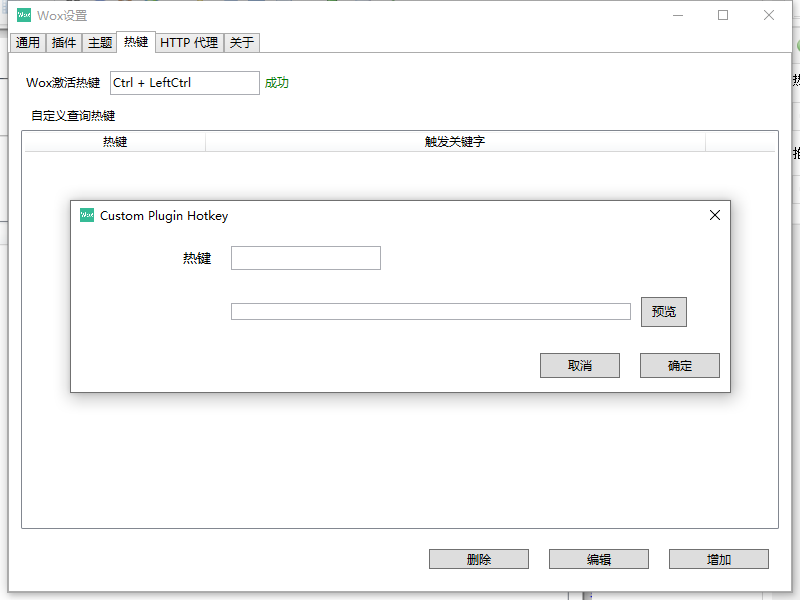The height and width of the screenshot is (600, 800).
Task: Close the Custom Plugin Hotkey dialog
Action: click(x=715, y=215)
